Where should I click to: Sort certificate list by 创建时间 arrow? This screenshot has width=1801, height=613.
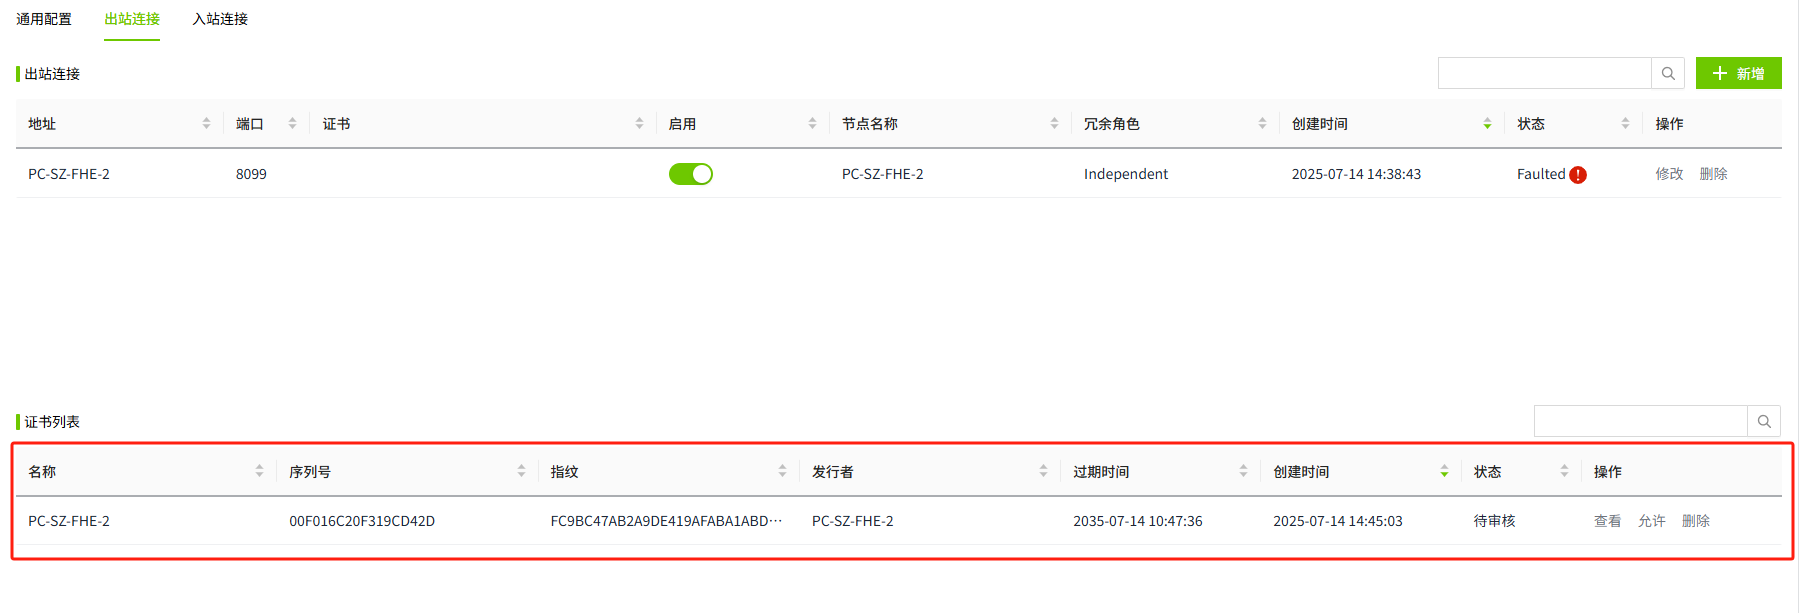[1444, 471]
